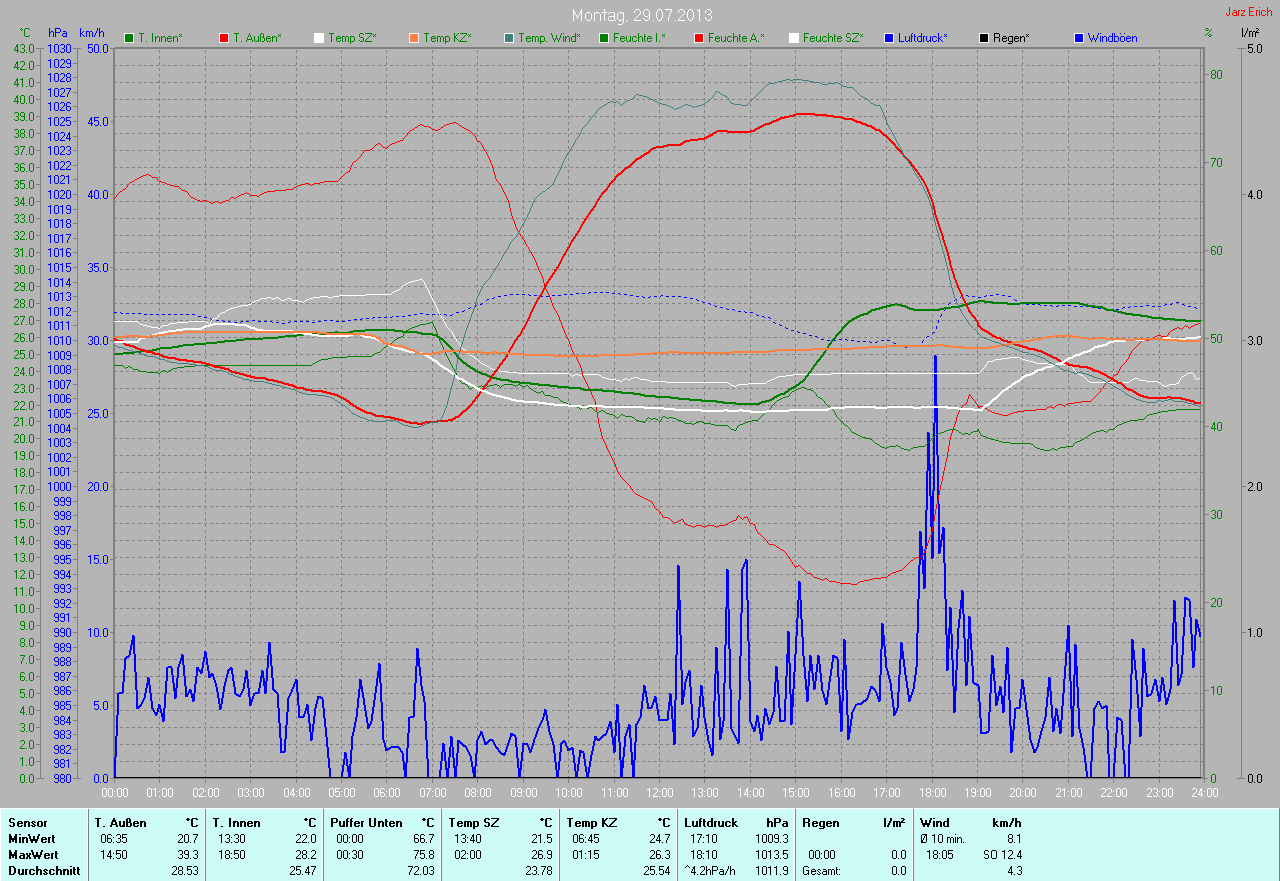
Task: Select the Windböen legend label
Action: coord(1112,38)
